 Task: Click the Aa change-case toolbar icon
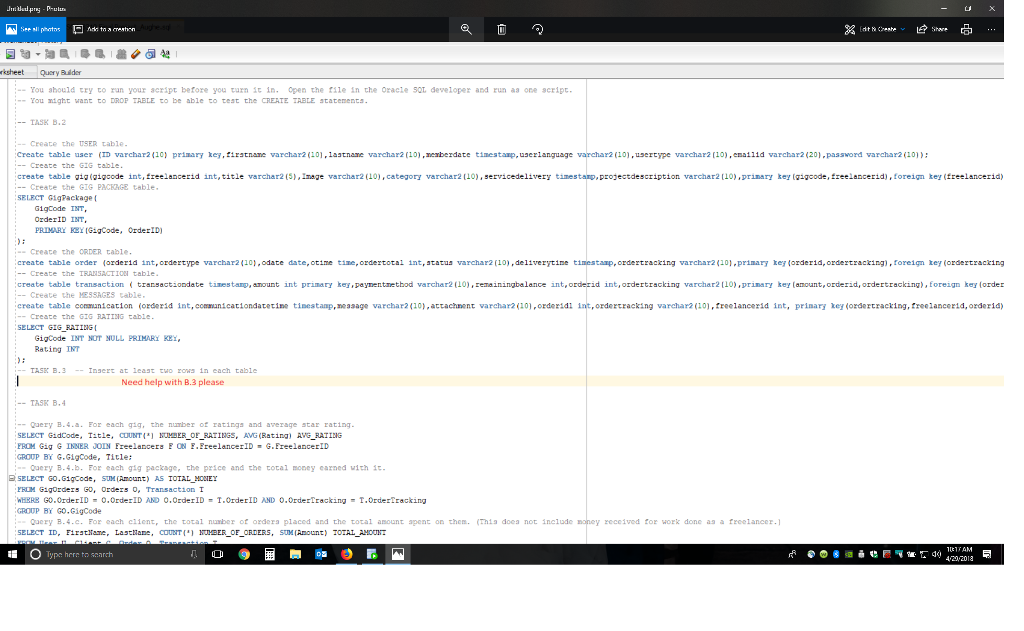pos(165,53)
